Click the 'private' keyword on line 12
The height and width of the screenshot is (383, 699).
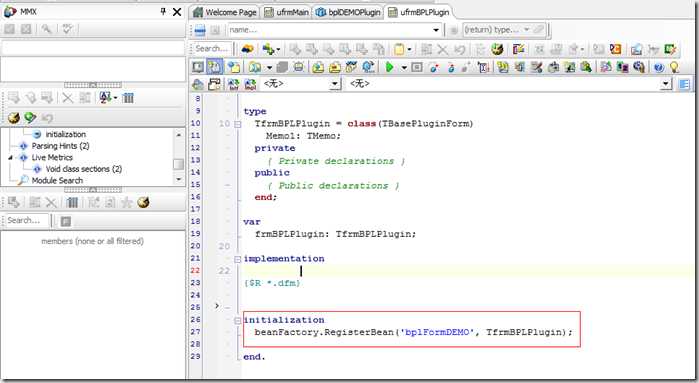275,148
